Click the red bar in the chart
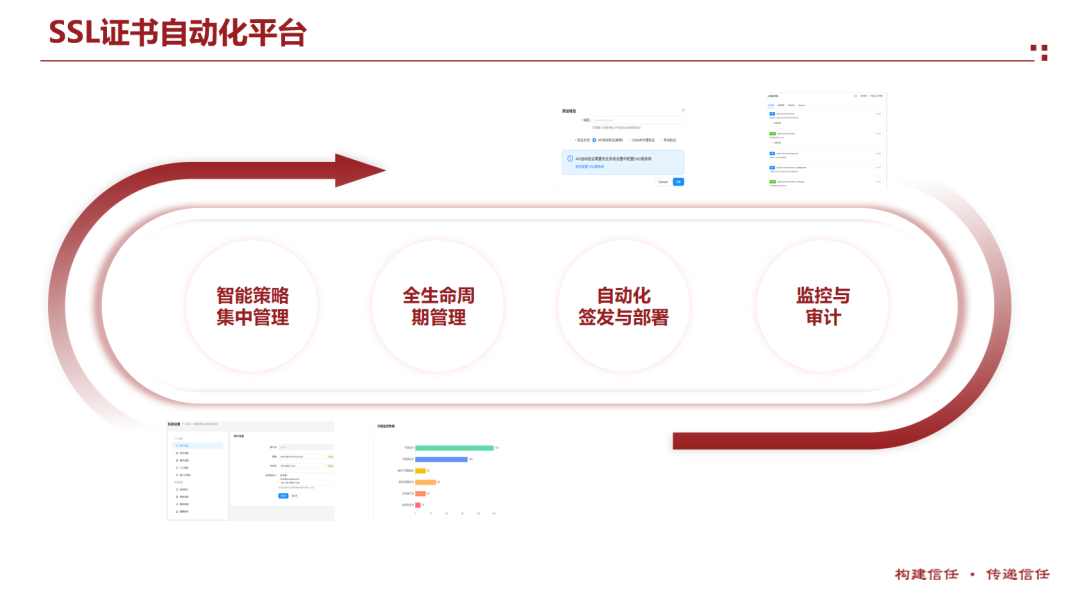1080x603 pixels. (418, 505)
